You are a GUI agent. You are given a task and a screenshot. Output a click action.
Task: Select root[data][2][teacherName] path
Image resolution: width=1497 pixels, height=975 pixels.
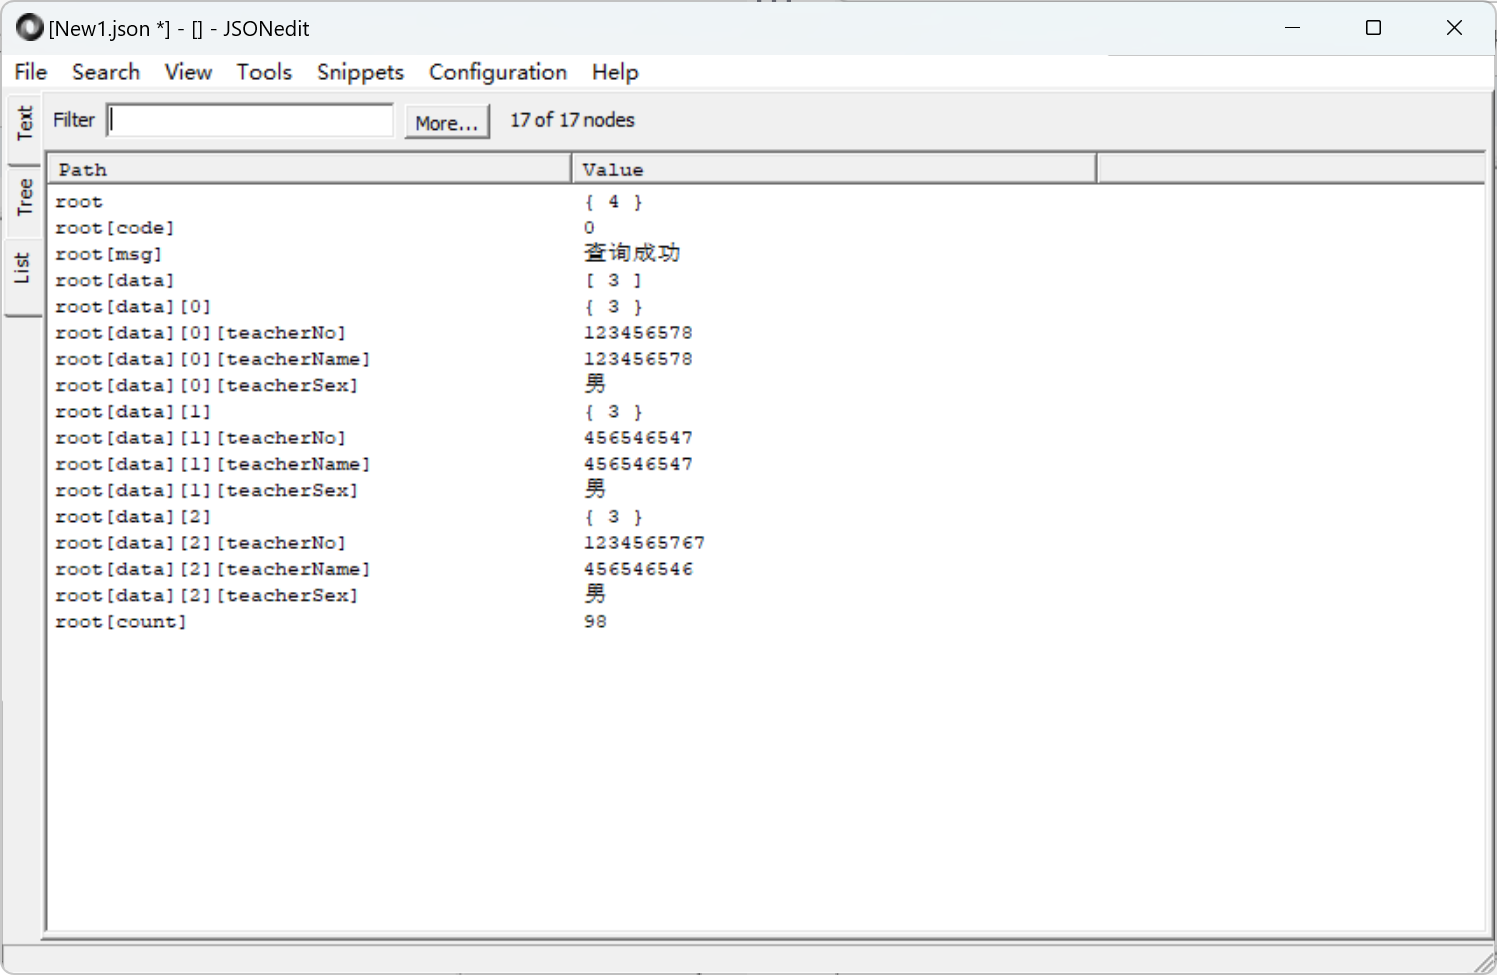[213, 569]
